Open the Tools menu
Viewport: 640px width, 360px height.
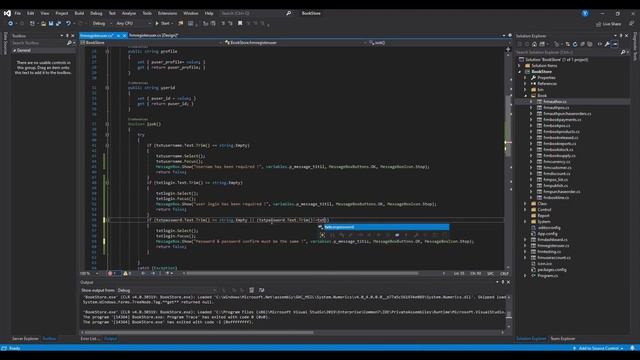coord(147,13)
